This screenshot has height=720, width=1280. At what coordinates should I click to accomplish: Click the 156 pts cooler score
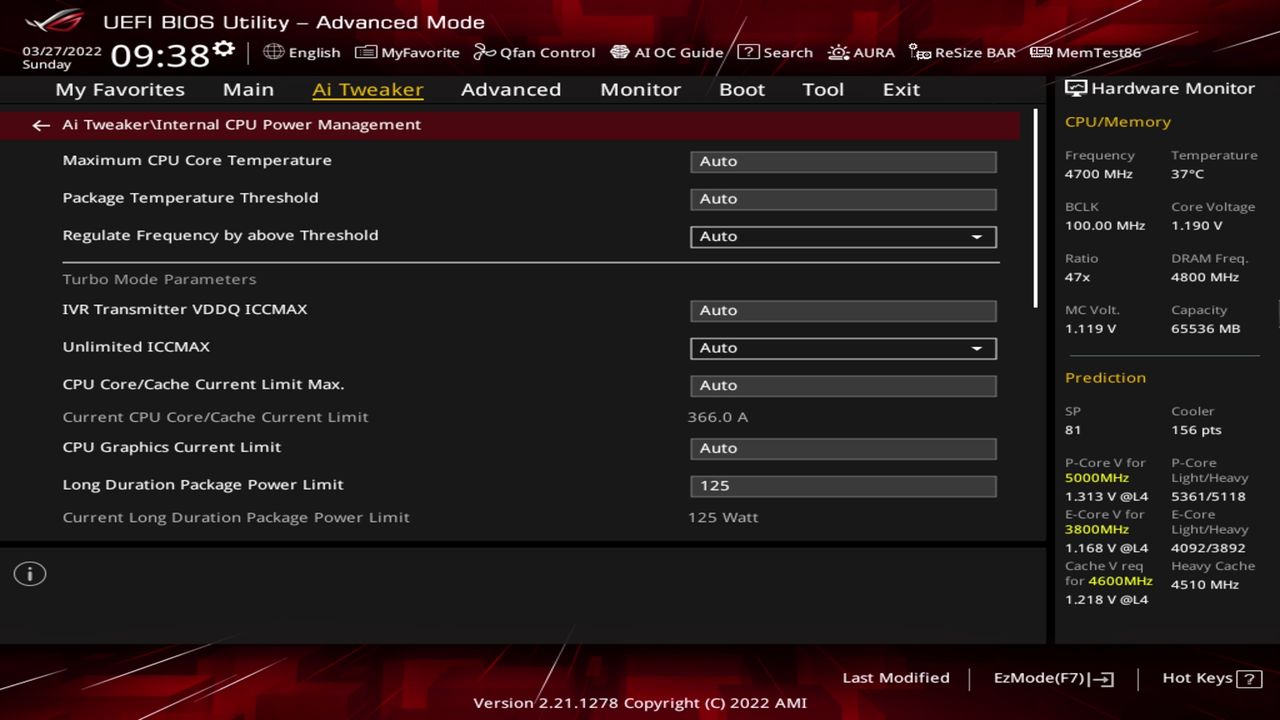click(1196, 430)
